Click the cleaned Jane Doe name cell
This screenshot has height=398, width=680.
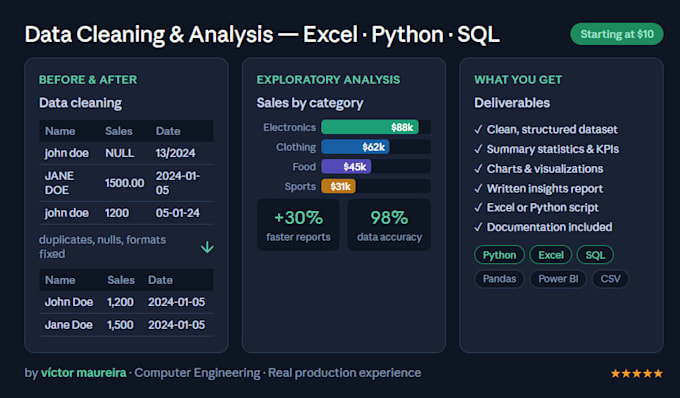(69, 325)
